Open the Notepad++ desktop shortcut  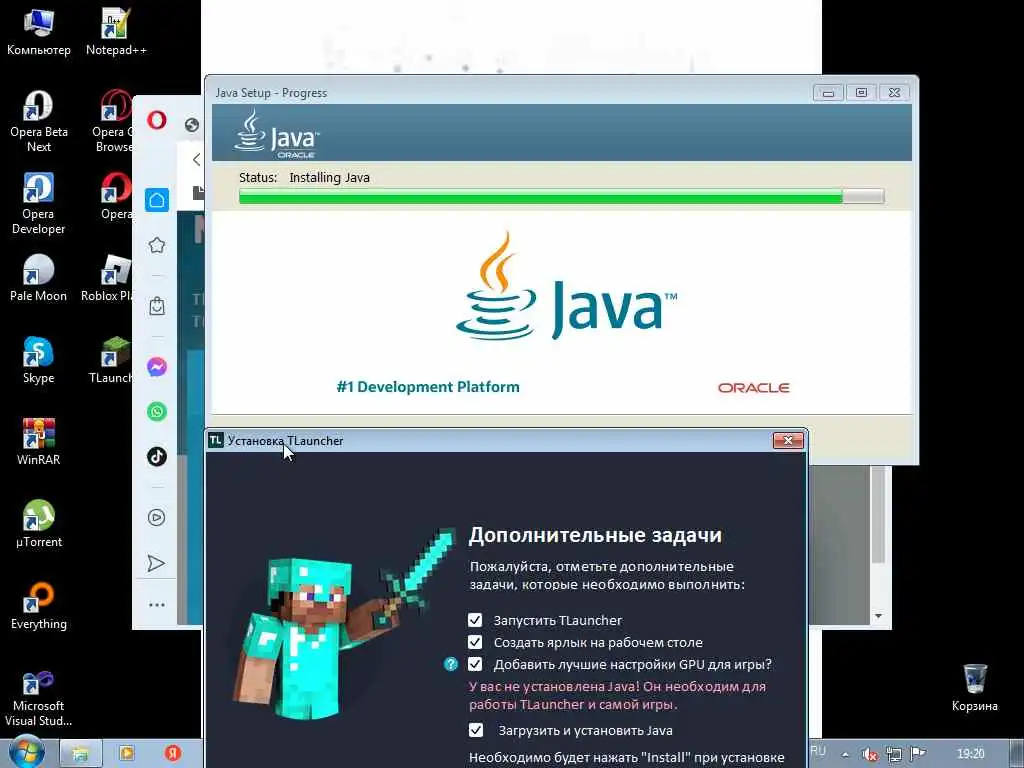coord(116,31)
